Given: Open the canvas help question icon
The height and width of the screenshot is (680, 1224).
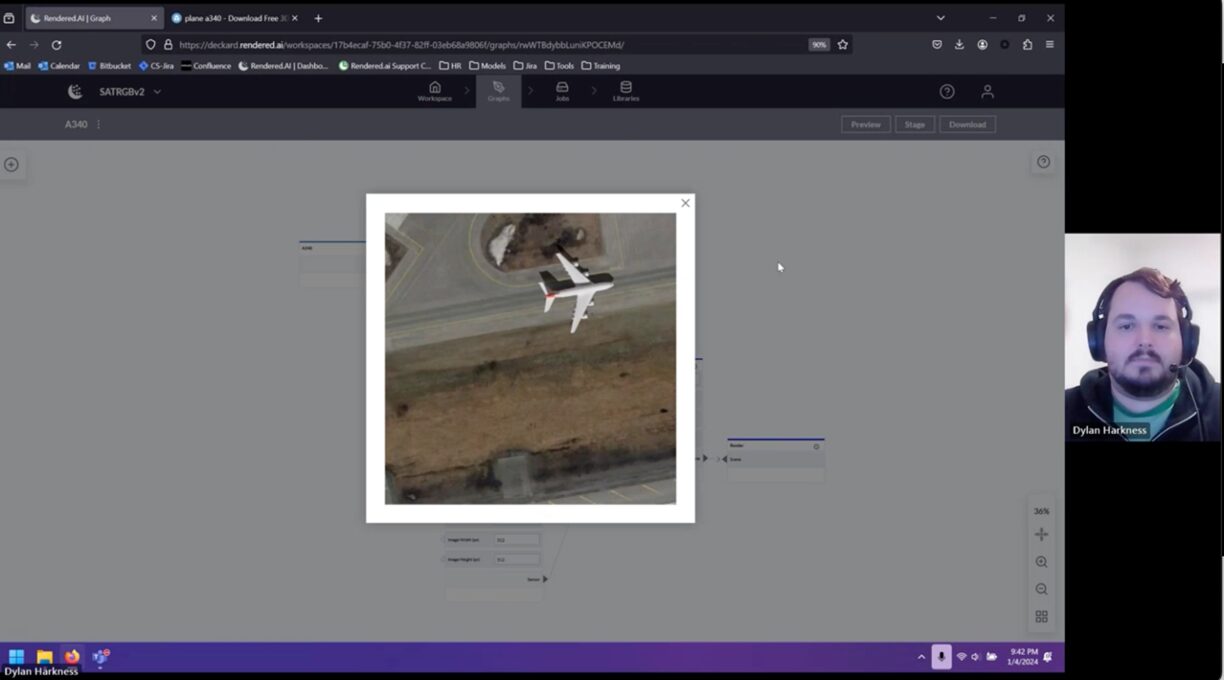Looking at the screenshot, I should [1043, 162].
